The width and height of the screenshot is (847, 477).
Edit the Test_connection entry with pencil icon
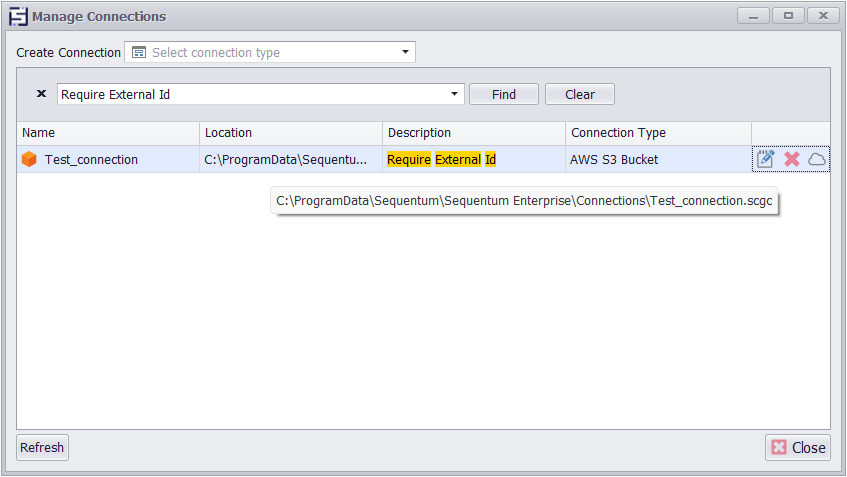pos(765,159)
